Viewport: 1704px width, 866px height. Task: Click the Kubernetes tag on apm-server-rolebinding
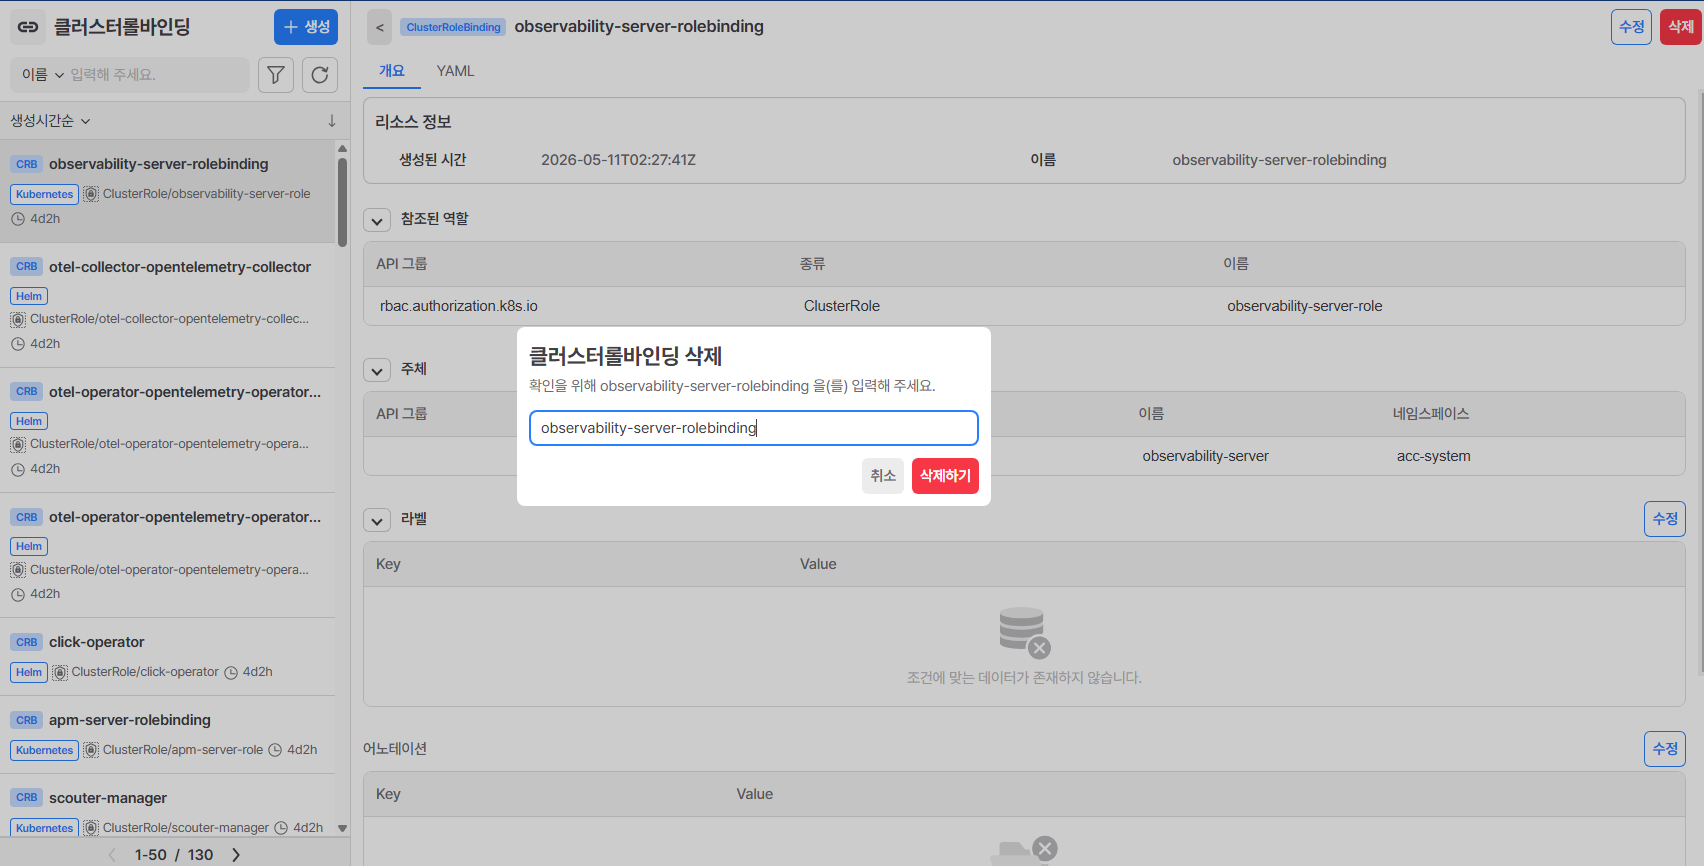pyautogui.click(x=45, y=750)
